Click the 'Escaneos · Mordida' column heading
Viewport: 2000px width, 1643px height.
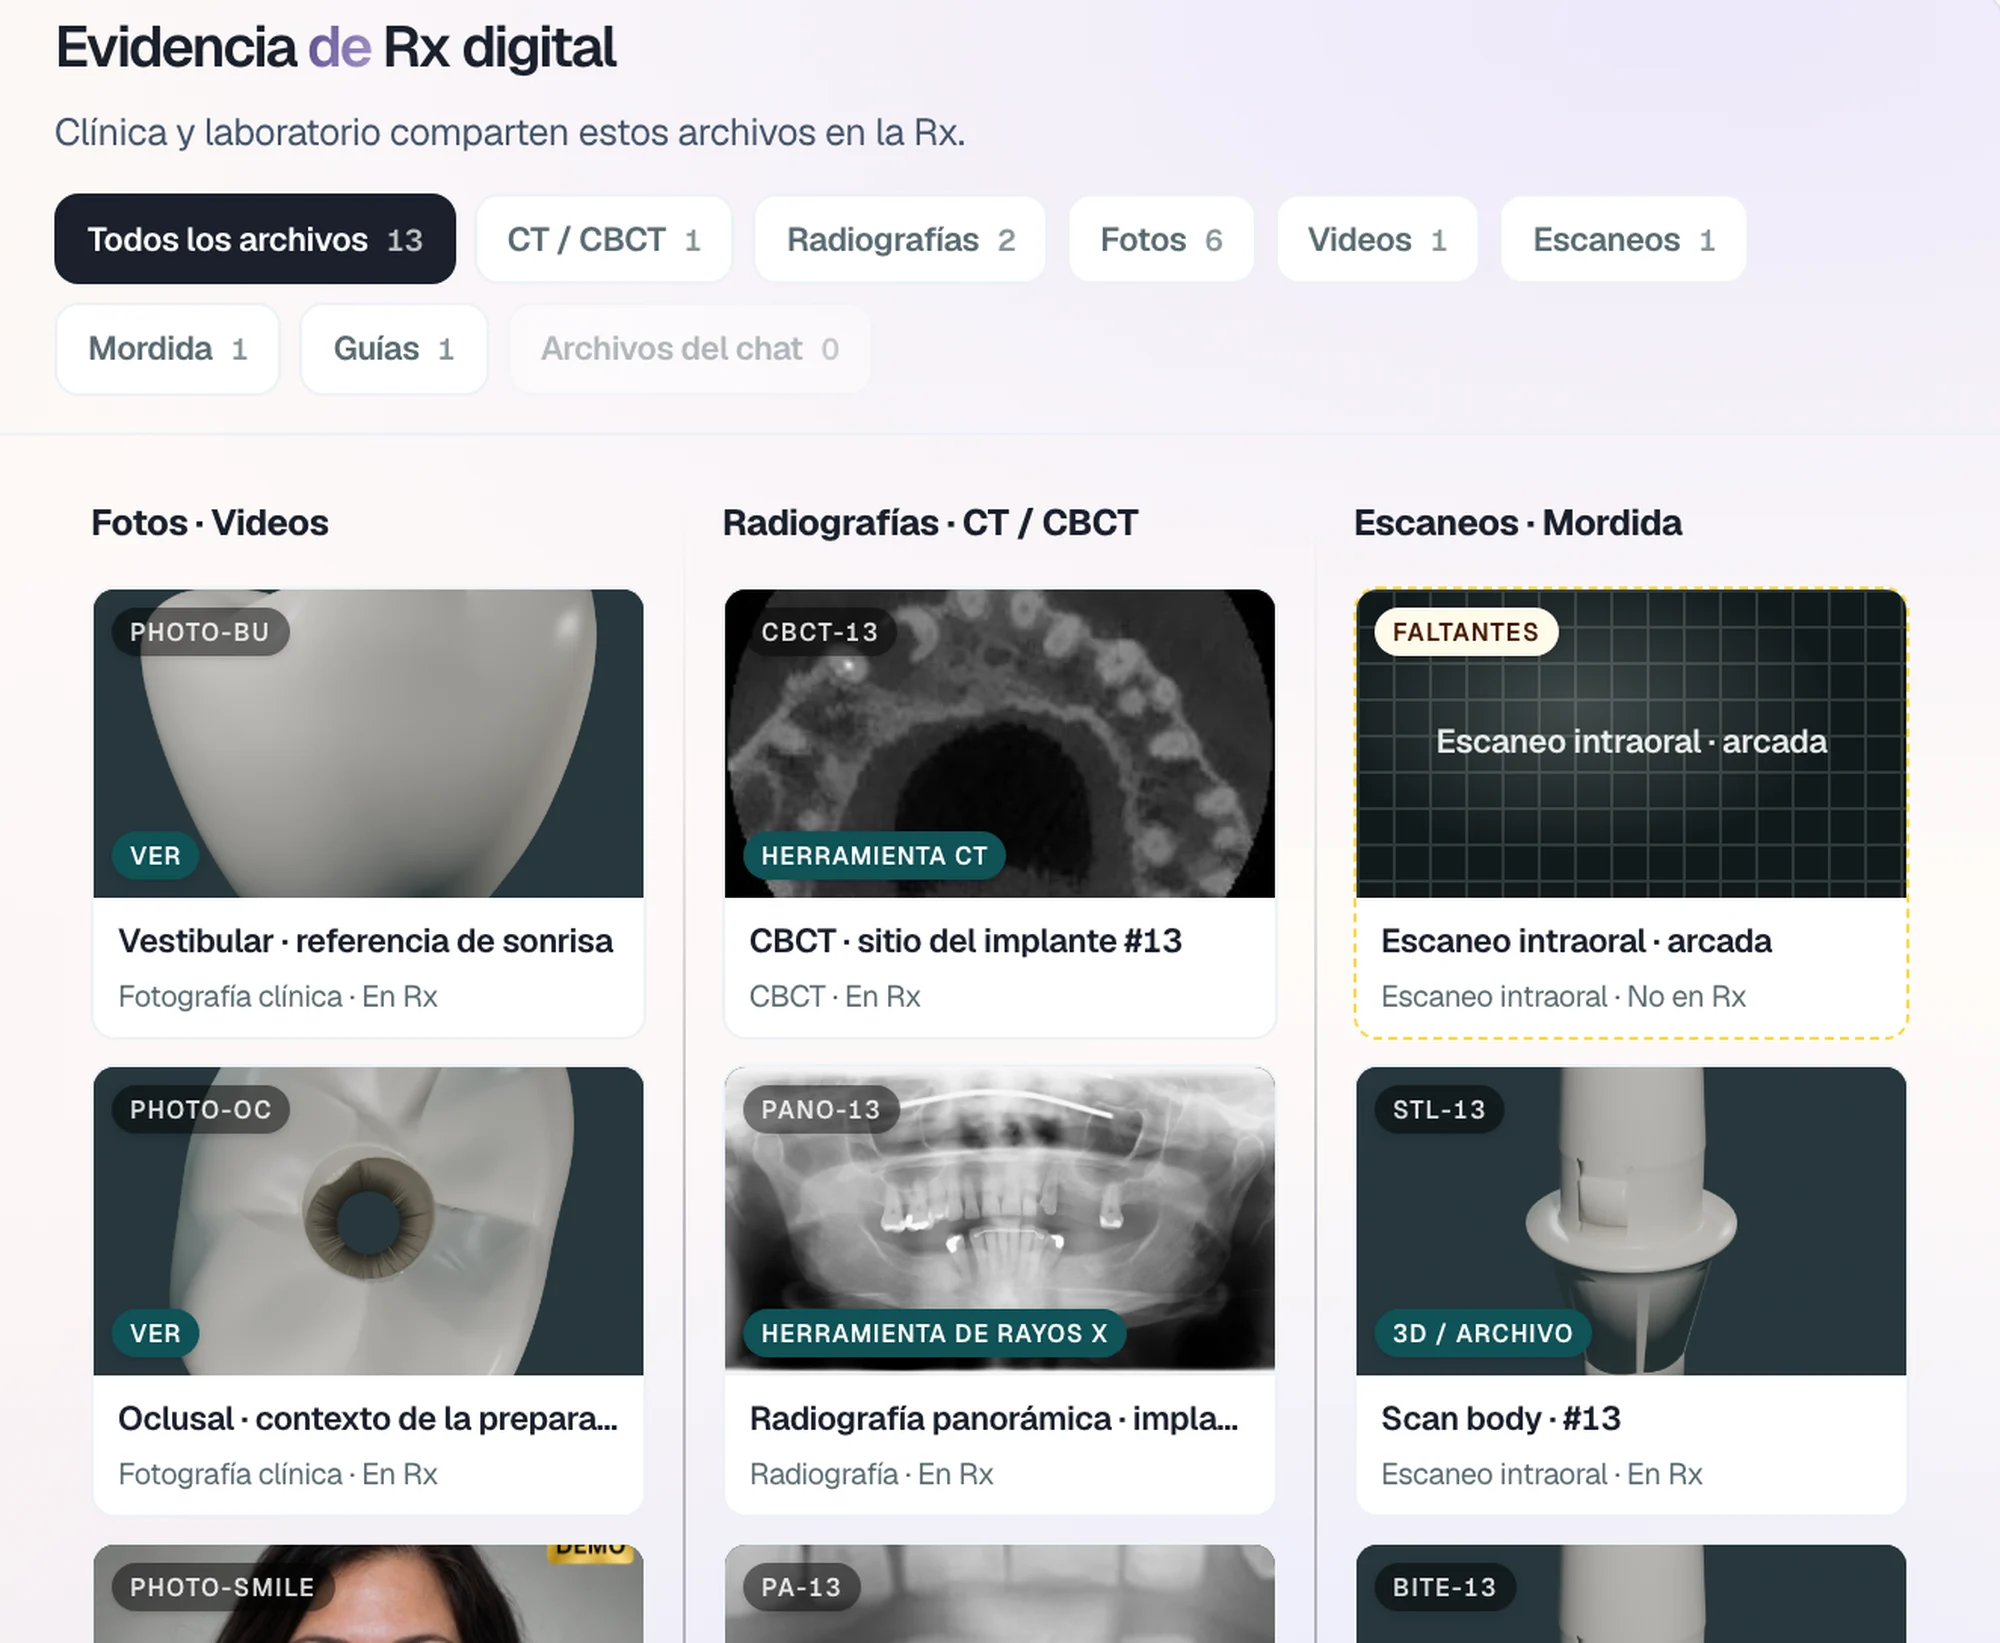coord(1517,523)
